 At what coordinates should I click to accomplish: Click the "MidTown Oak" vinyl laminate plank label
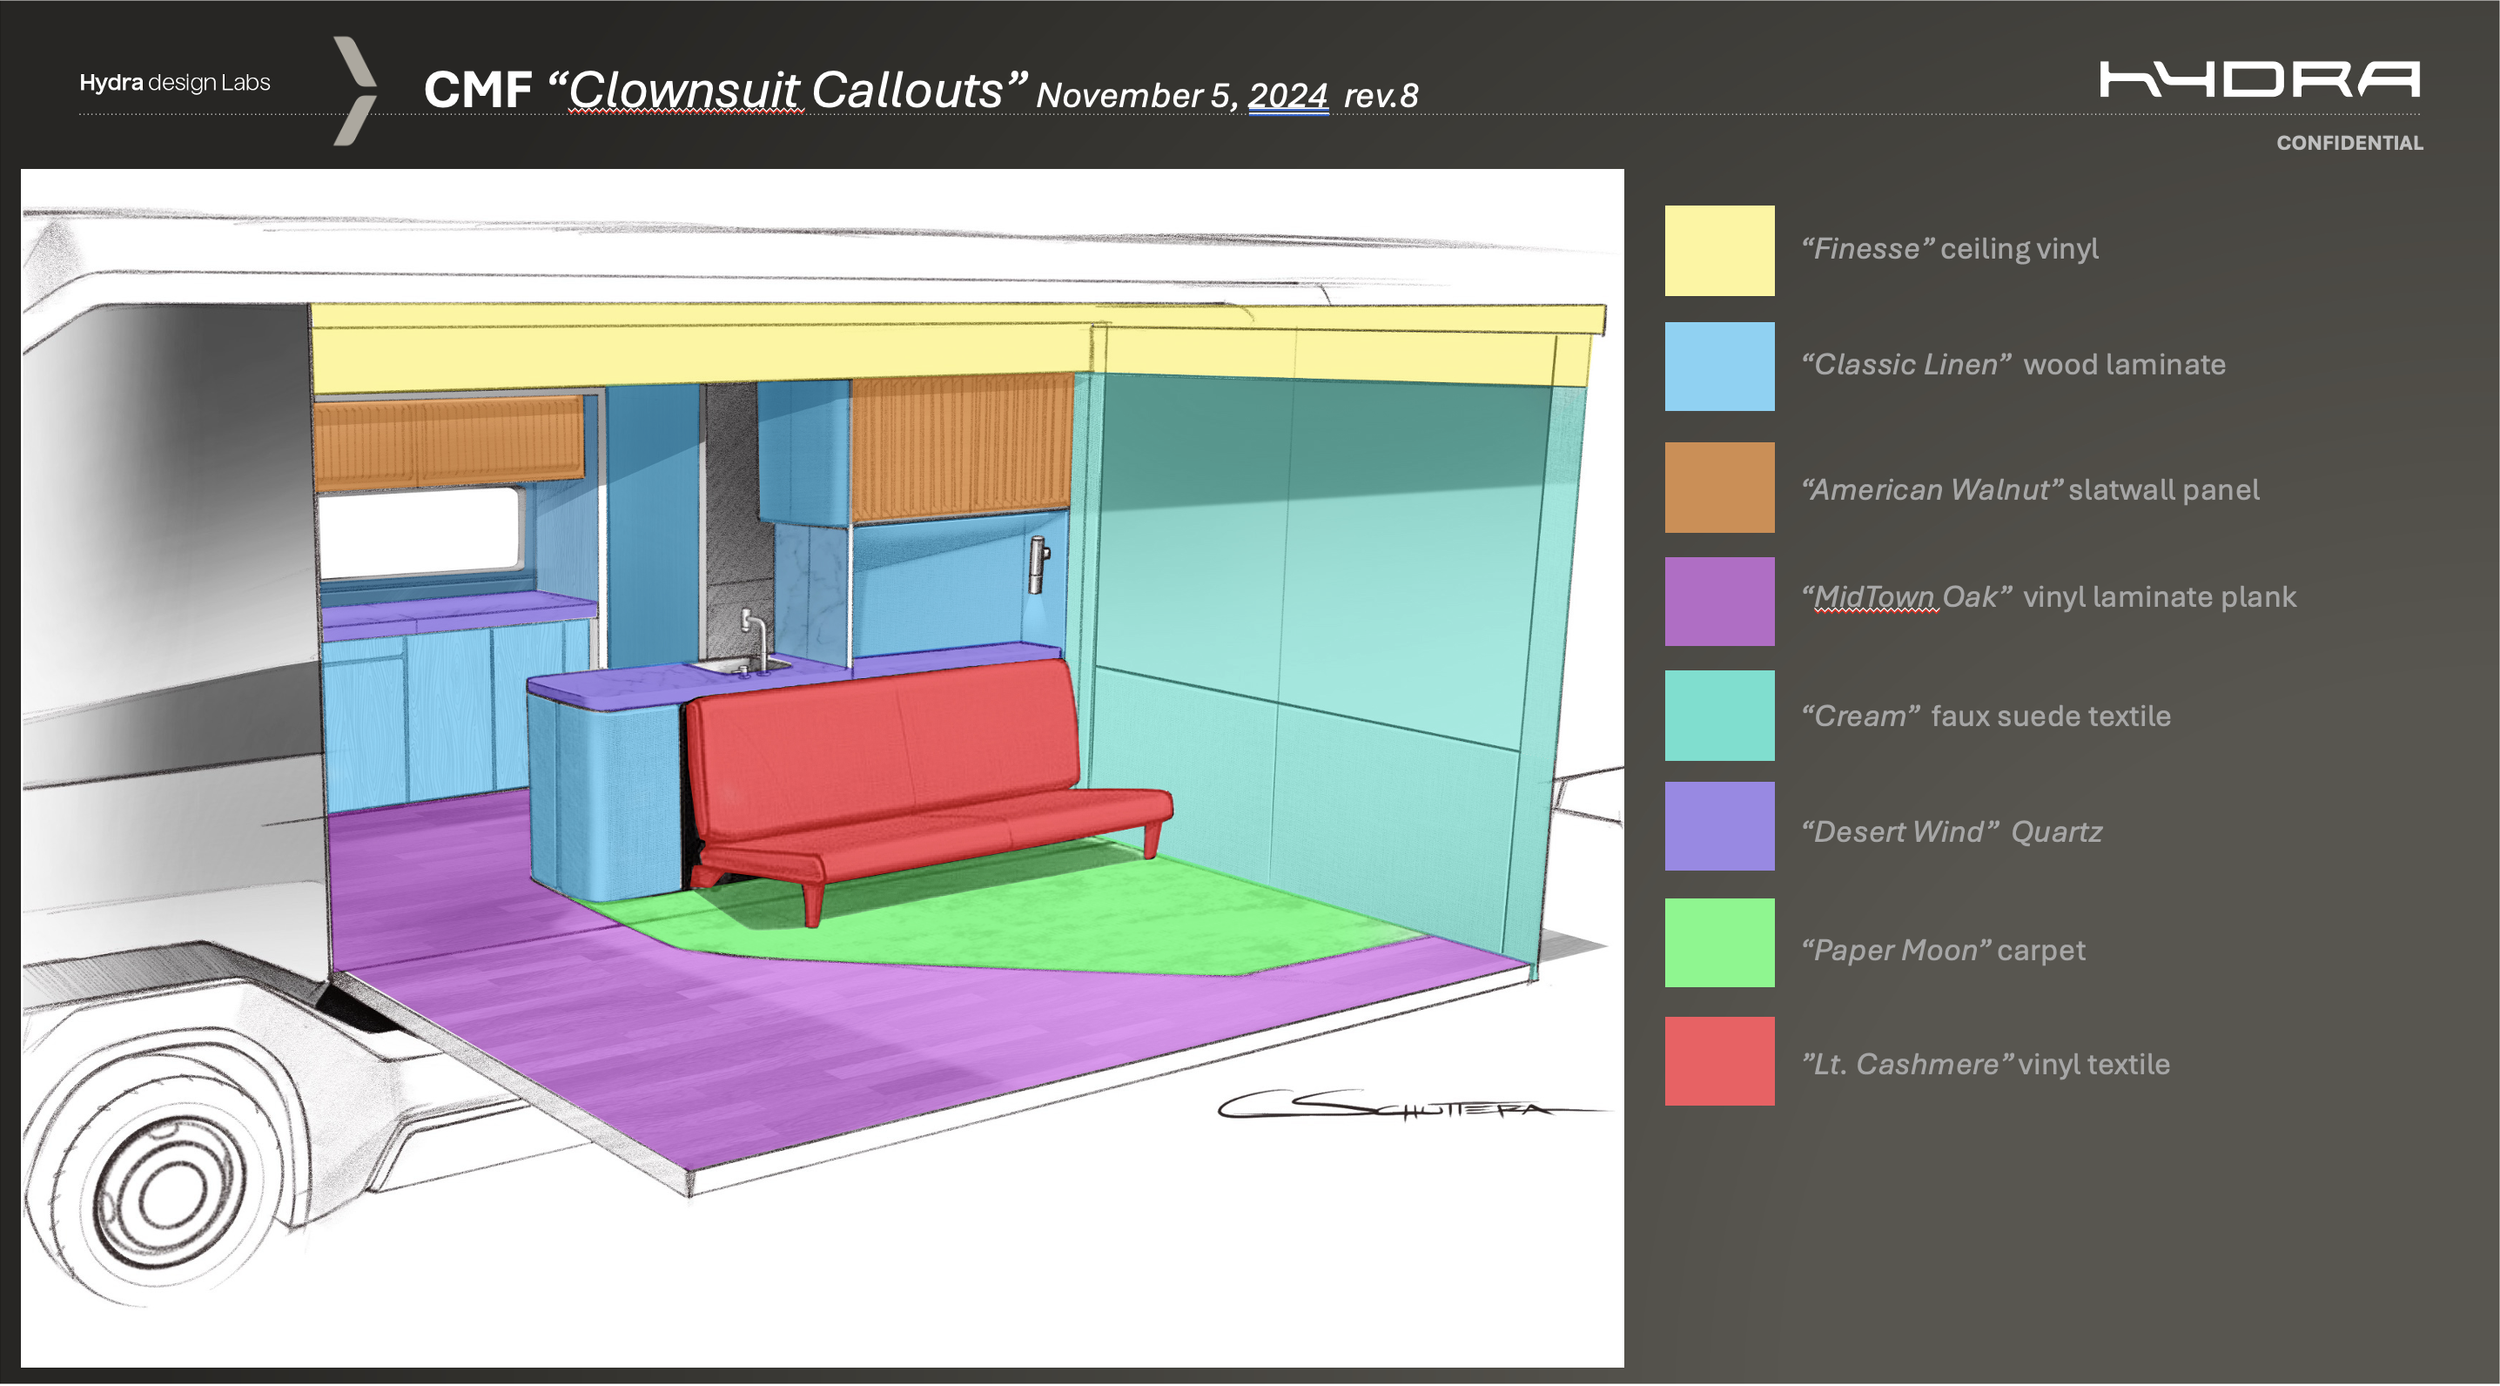point(2048,598)
